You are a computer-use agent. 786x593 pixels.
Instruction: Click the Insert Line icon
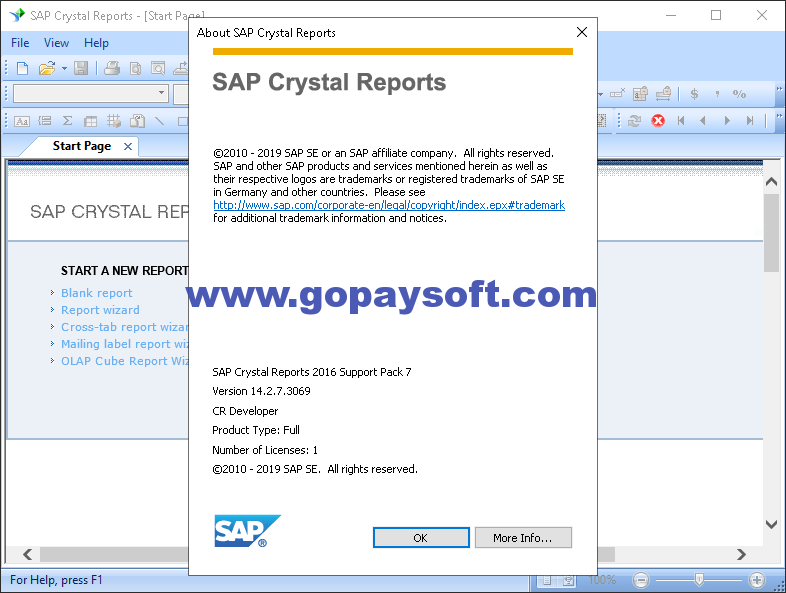click(159, 121)
